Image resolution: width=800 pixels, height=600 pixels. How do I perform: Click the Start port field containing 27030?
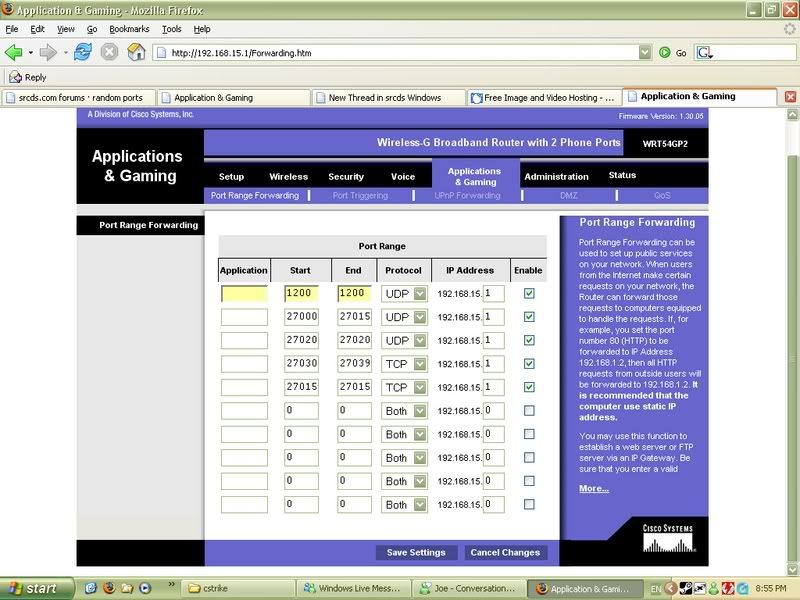[301, 364]
